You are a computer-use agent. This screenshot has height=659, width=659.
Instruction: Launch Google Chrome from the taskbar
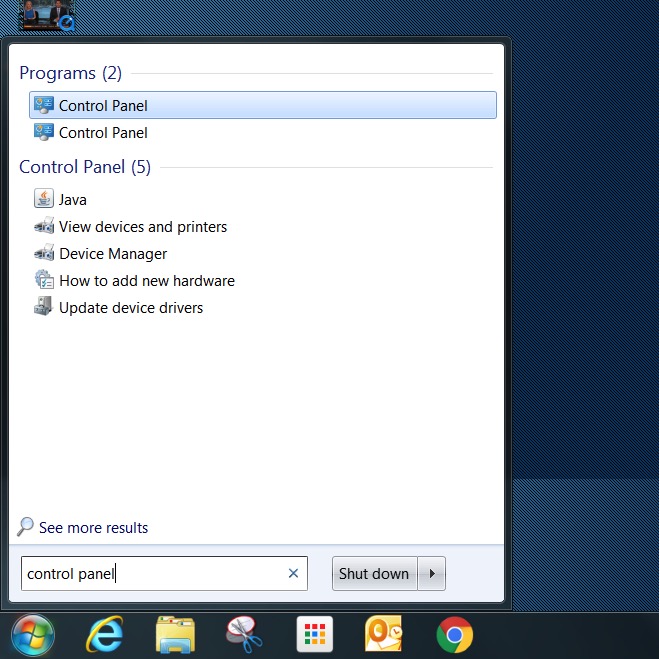(455, 635)
